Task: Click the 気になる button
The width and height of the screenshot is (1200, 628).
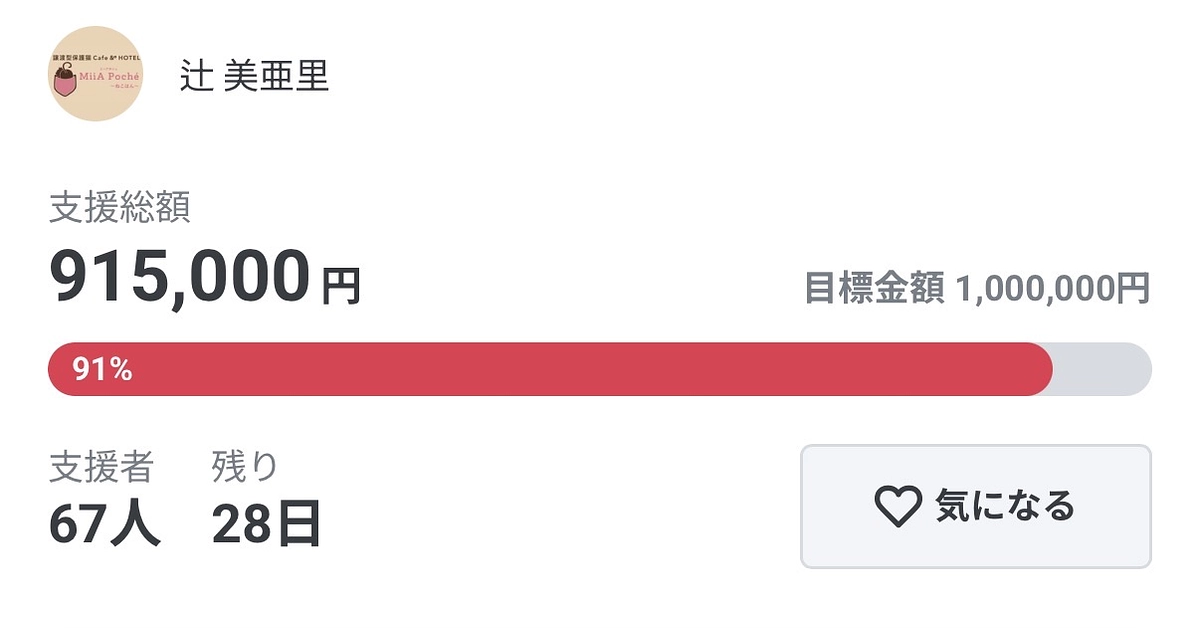Action: pos(975,505)
